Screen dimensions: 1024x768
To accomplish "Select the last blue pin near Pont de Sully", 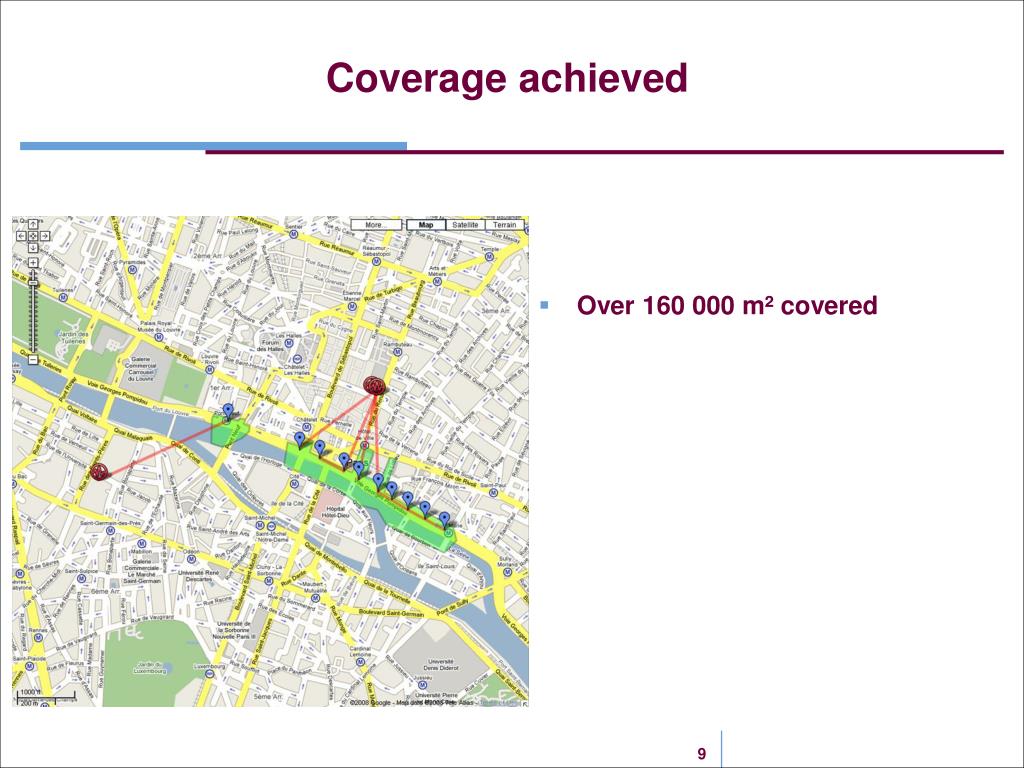I will tap(445, 520).
